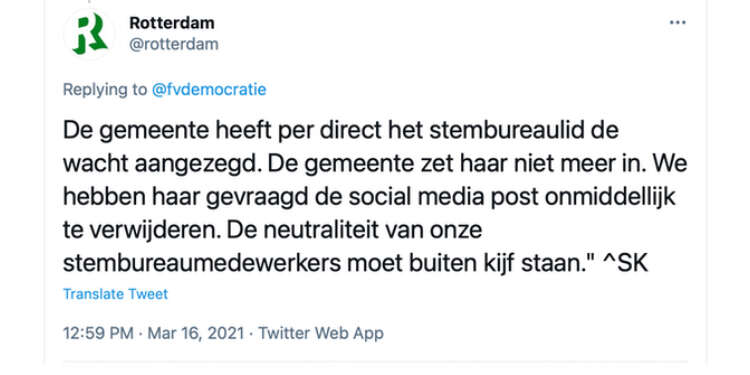Open the Twitter Web App source link
Image resolution: width=750 pixels, height=375 pixels.
click(x=321, y=333)
